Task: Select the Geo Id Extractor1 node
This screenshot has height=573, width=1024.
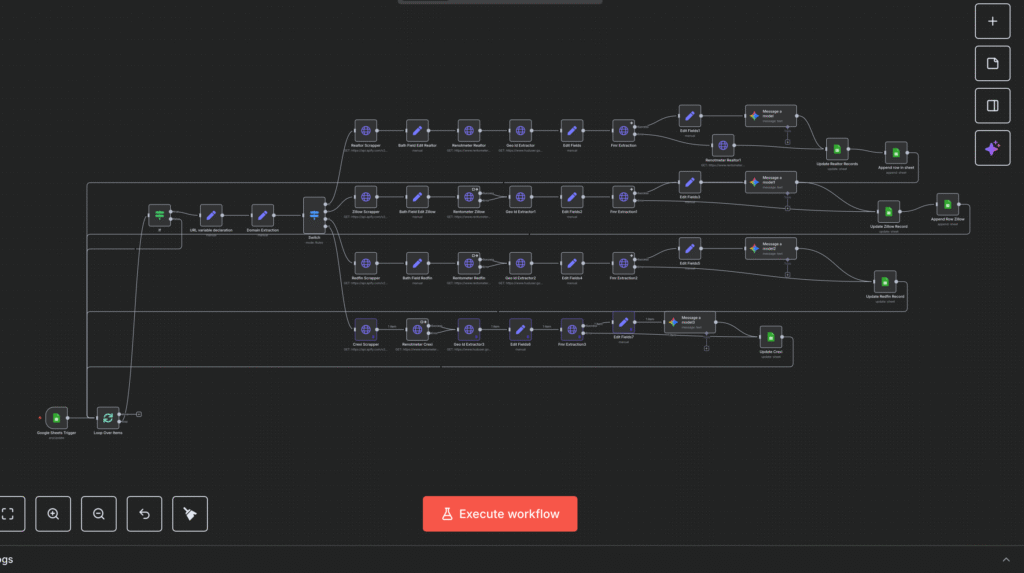Action: click(520, 197)
